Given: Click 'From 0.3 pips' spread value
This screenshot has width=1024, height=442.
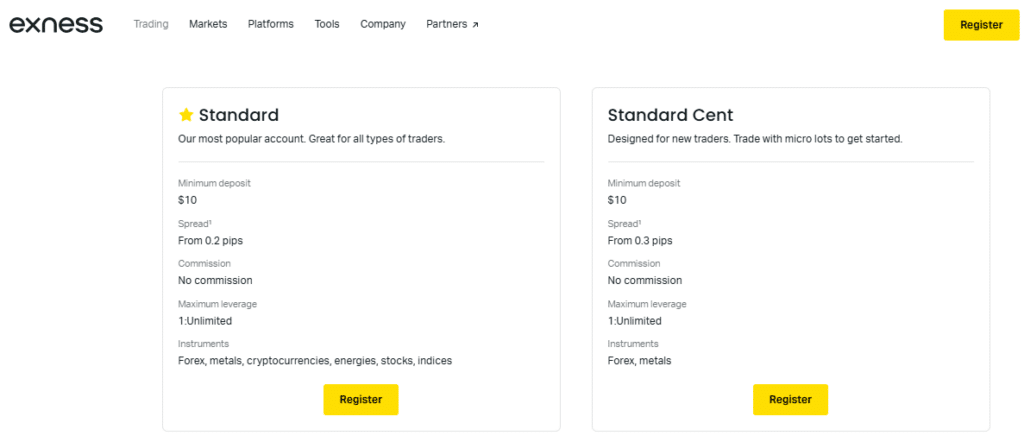Looking at the screenshot, I should pyautogui.click(x=640, y=240).
